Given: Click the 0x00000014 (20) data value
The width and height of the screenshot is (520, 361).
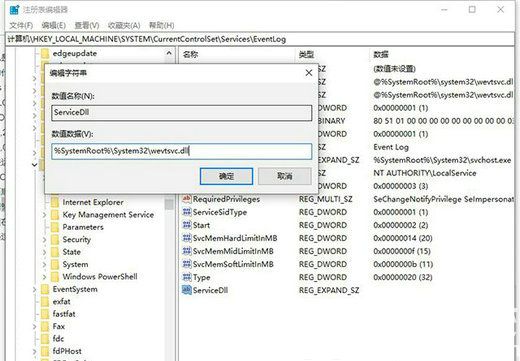Looking at the screenshot, I should (x=403, y=238).
